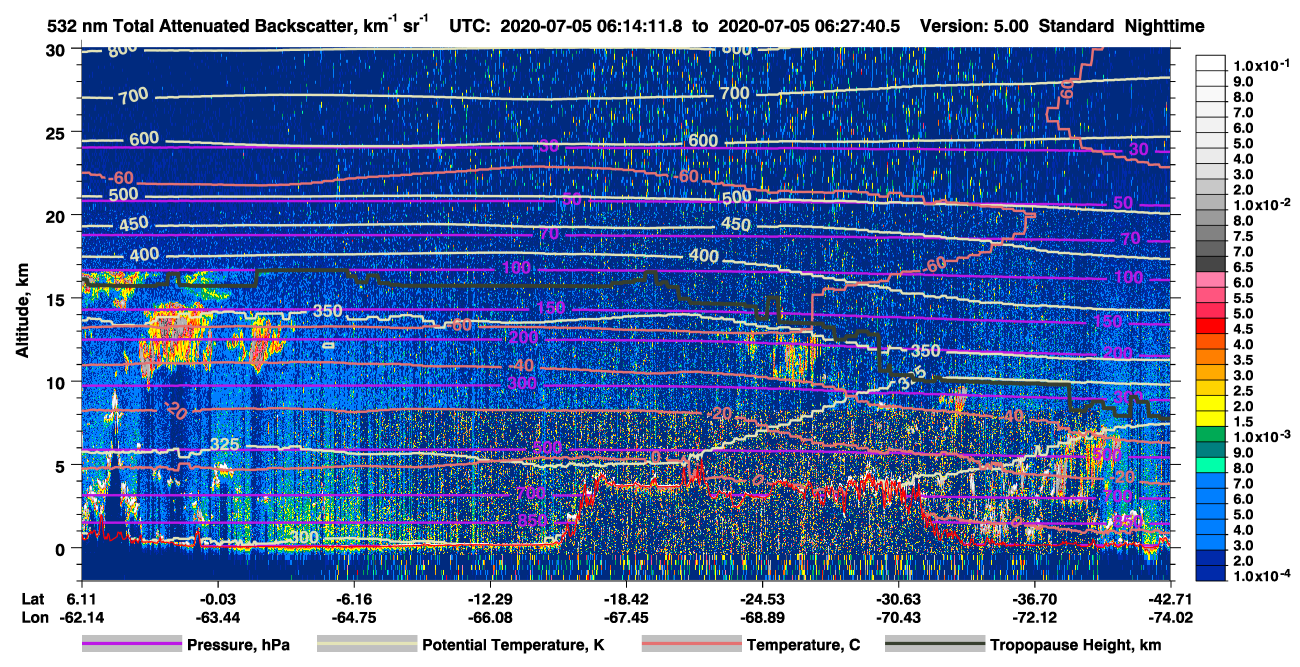The height and width of the screenshot is (667, 1300).
Task: Click the 'Lon' row label
Action: [33, 617]
